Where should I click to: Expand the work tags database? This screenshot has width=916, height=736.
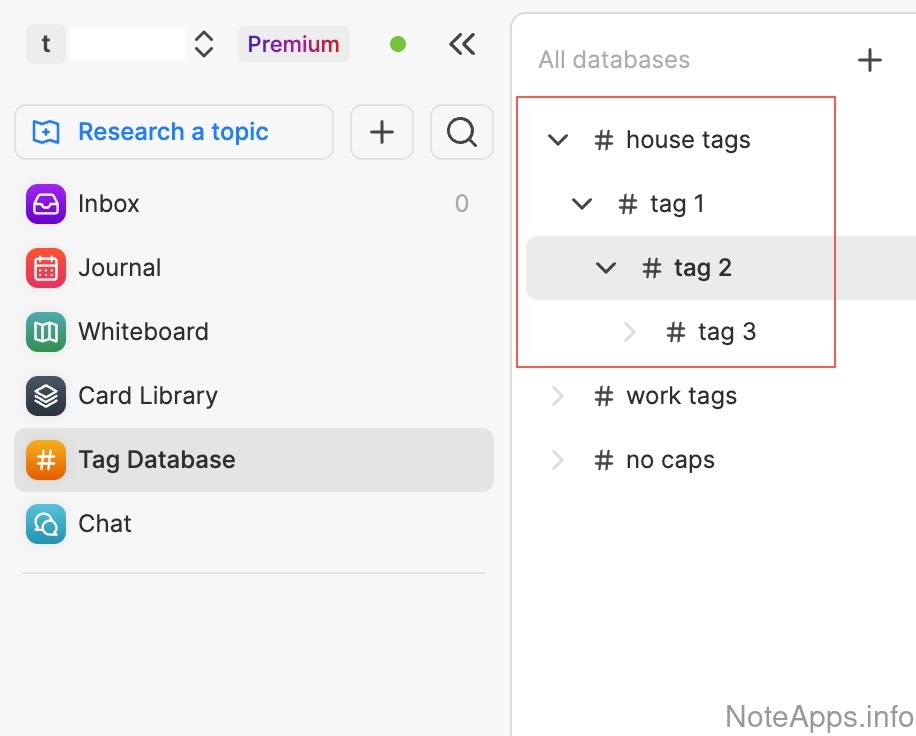pyautogui.click(x=558, y=396)
